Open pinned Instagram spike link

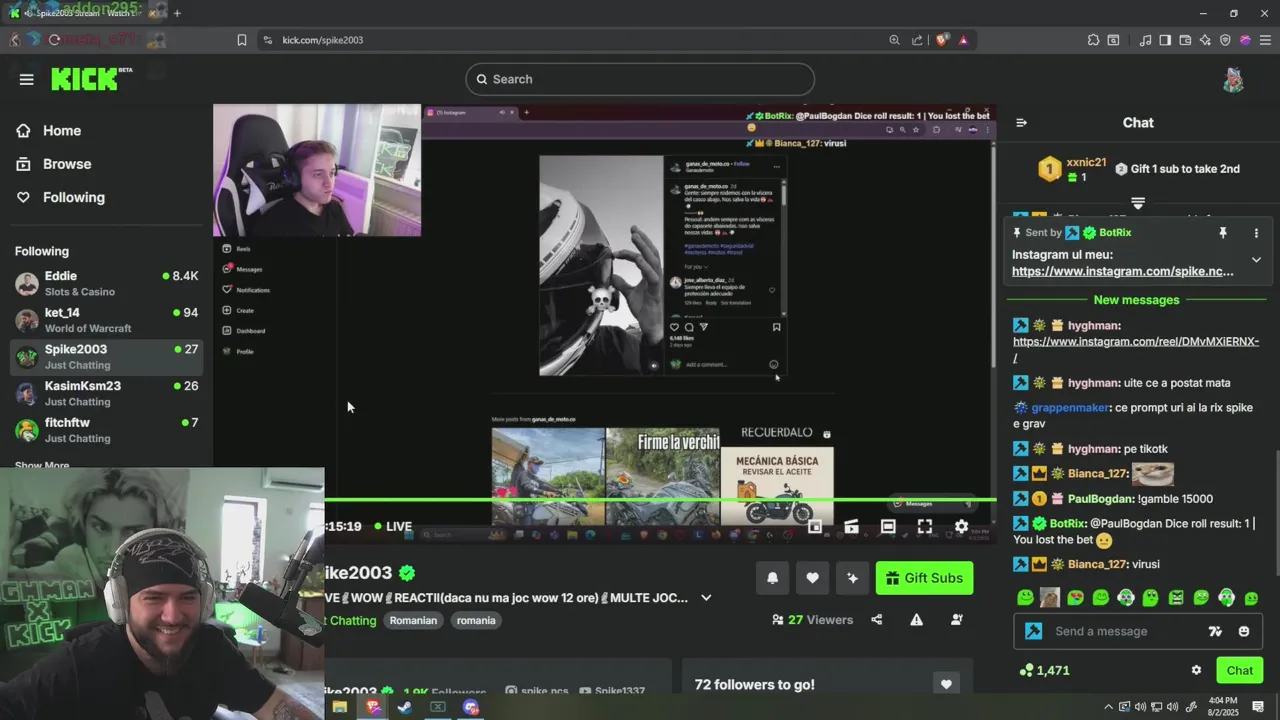1122,271
